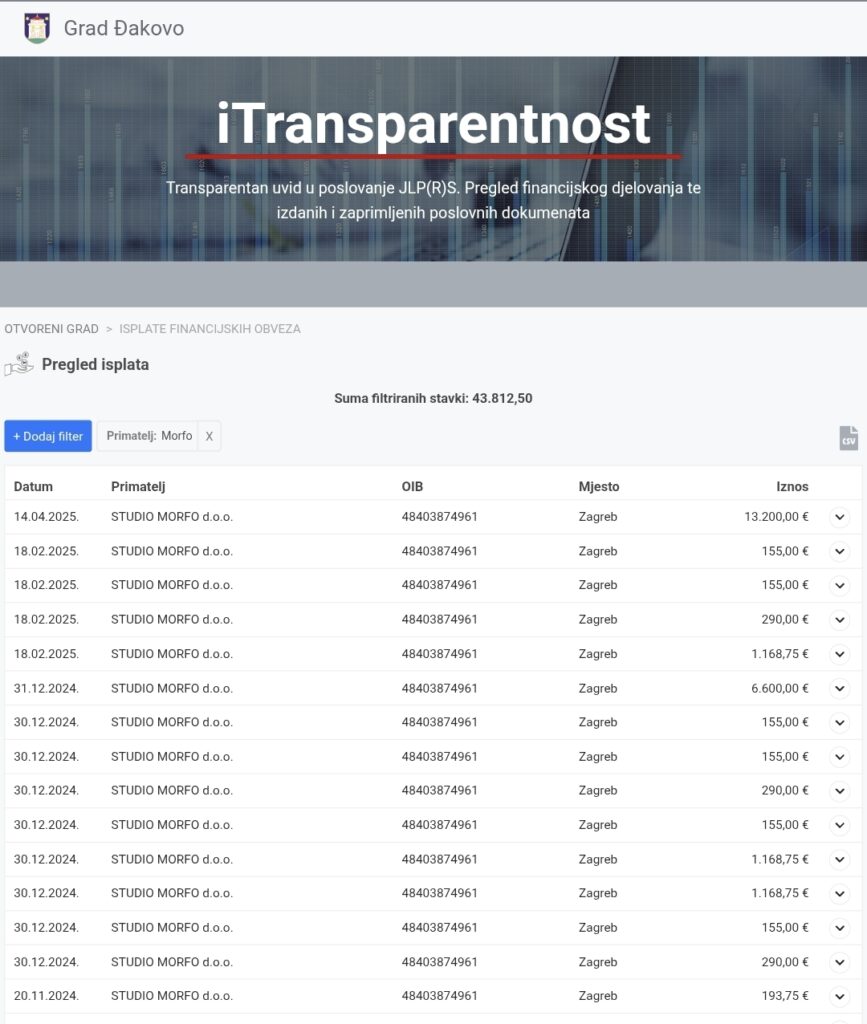This screenshot has height=1024, width=867.
Task: Click the Primatelj: Morfo filter chip
Action: coord(149,436)
